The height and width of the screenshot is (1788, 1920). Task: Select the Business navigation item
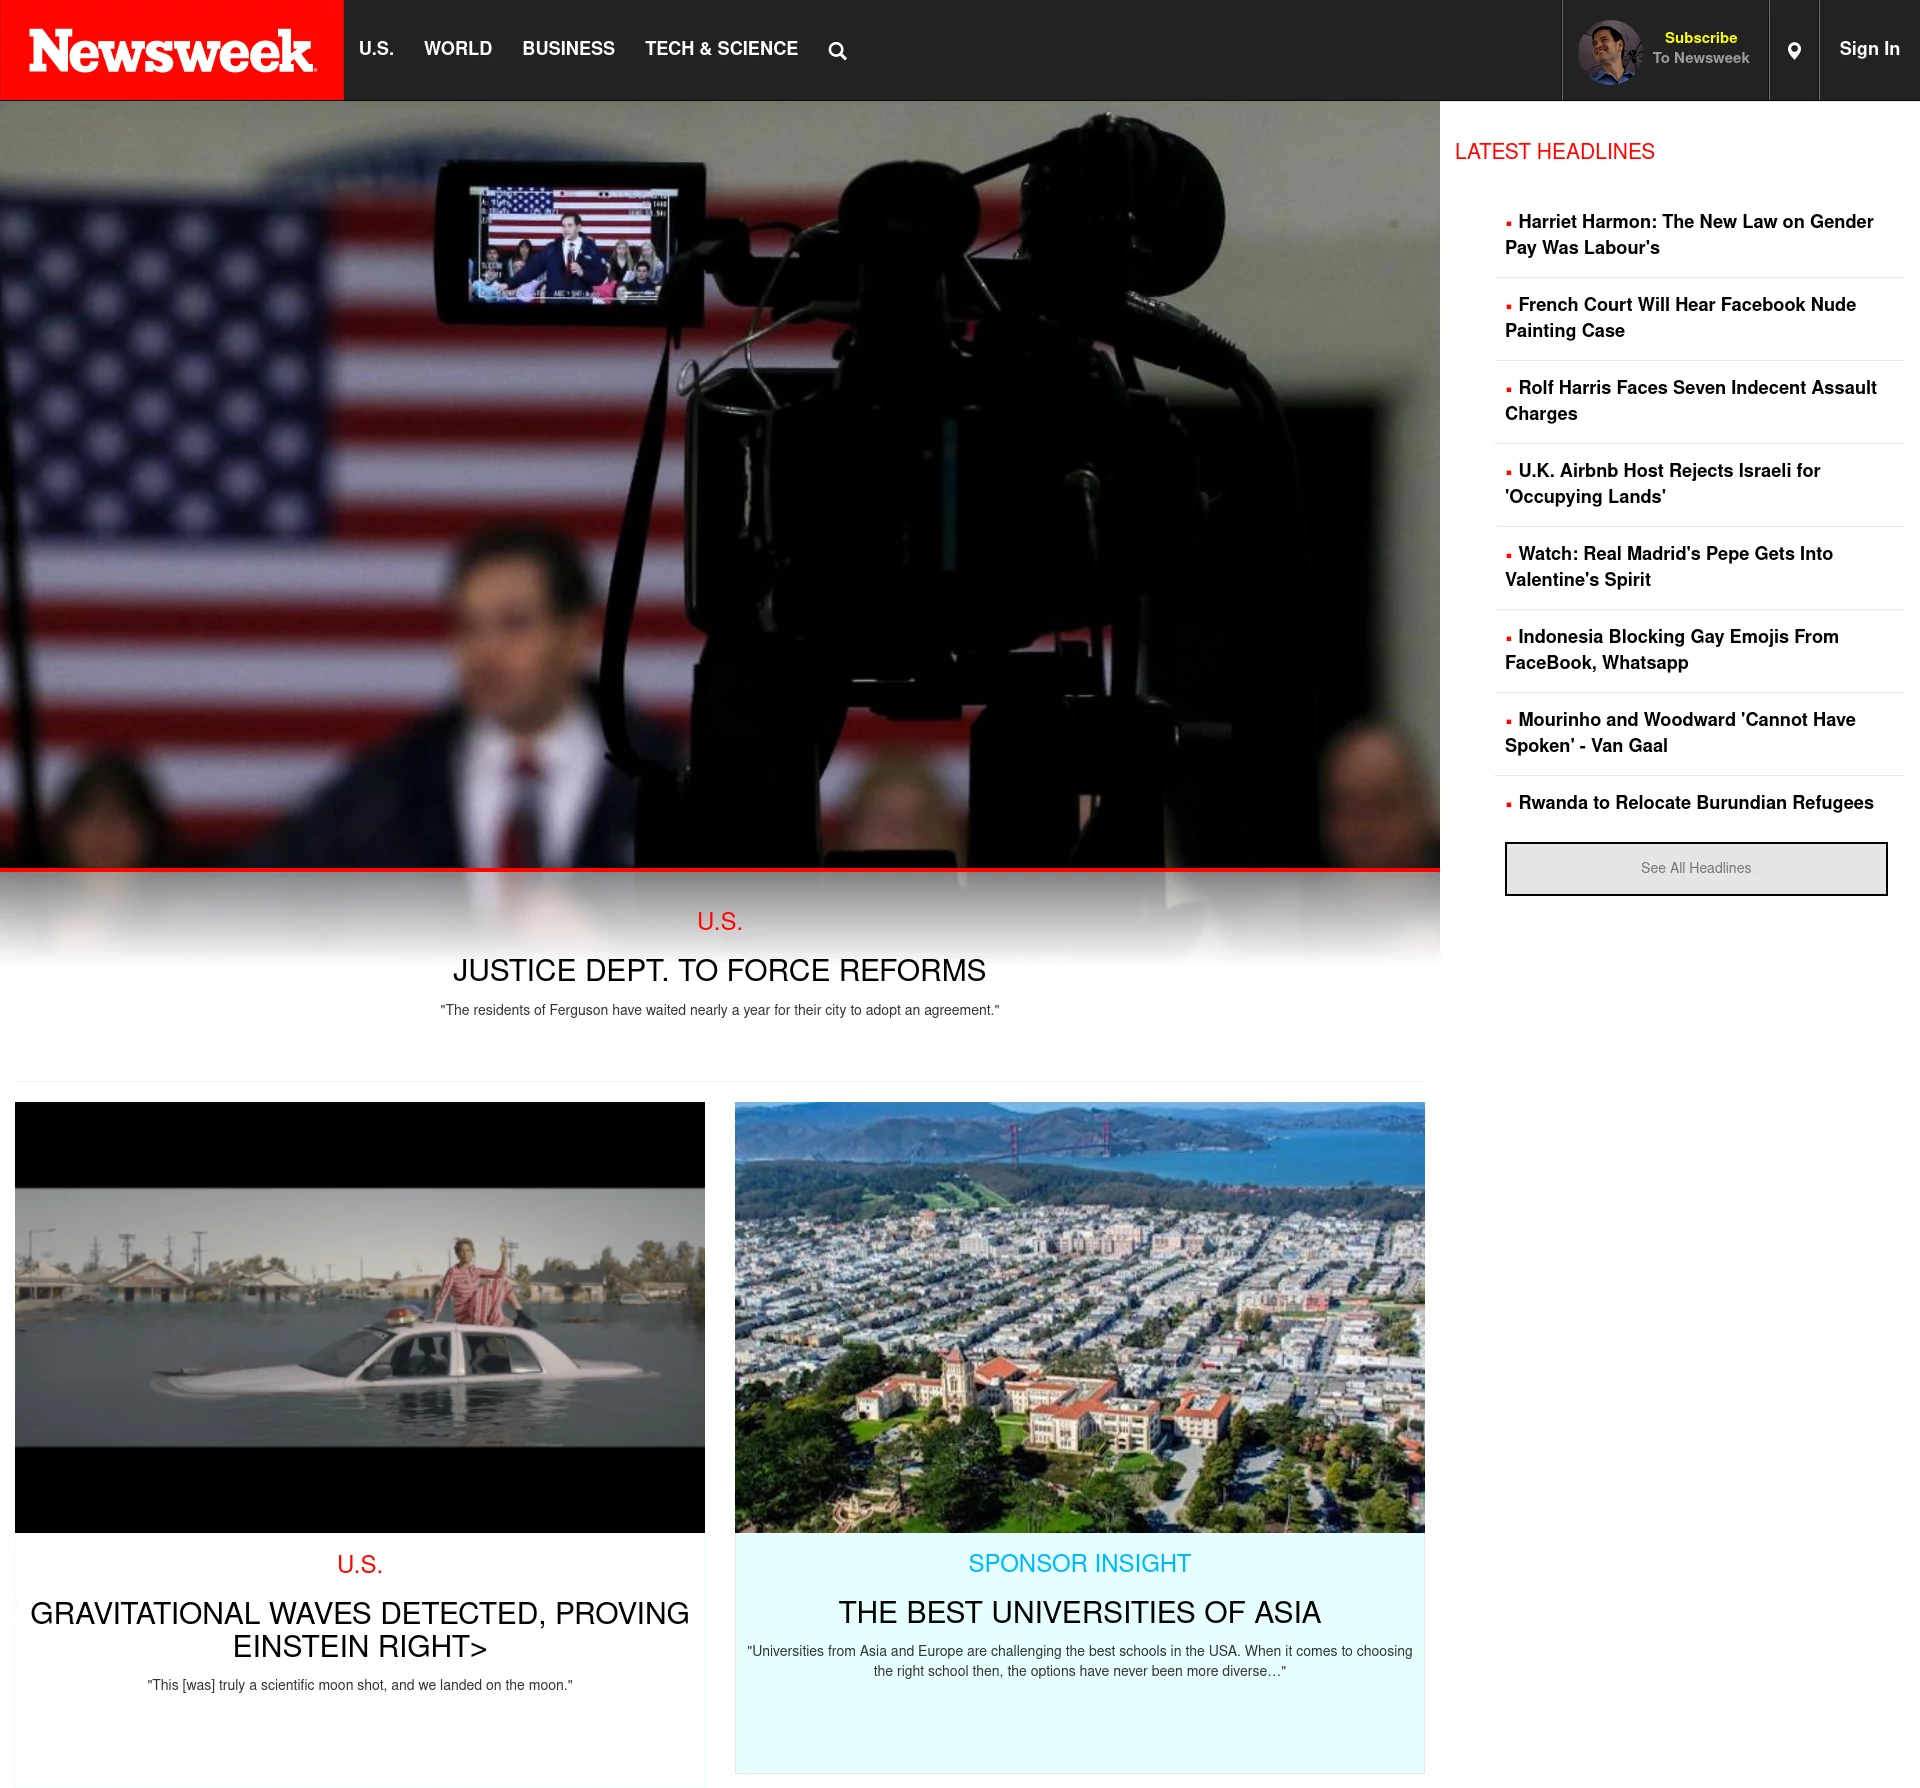(568, 49)
